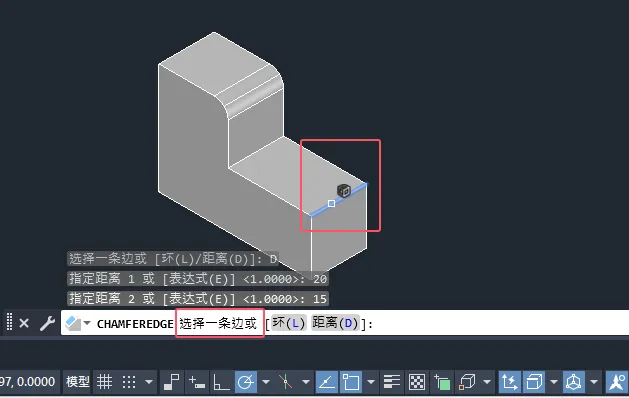629x398 pixels.
Task: Open 3D object snap dropdown
Action: click(487, 382)
